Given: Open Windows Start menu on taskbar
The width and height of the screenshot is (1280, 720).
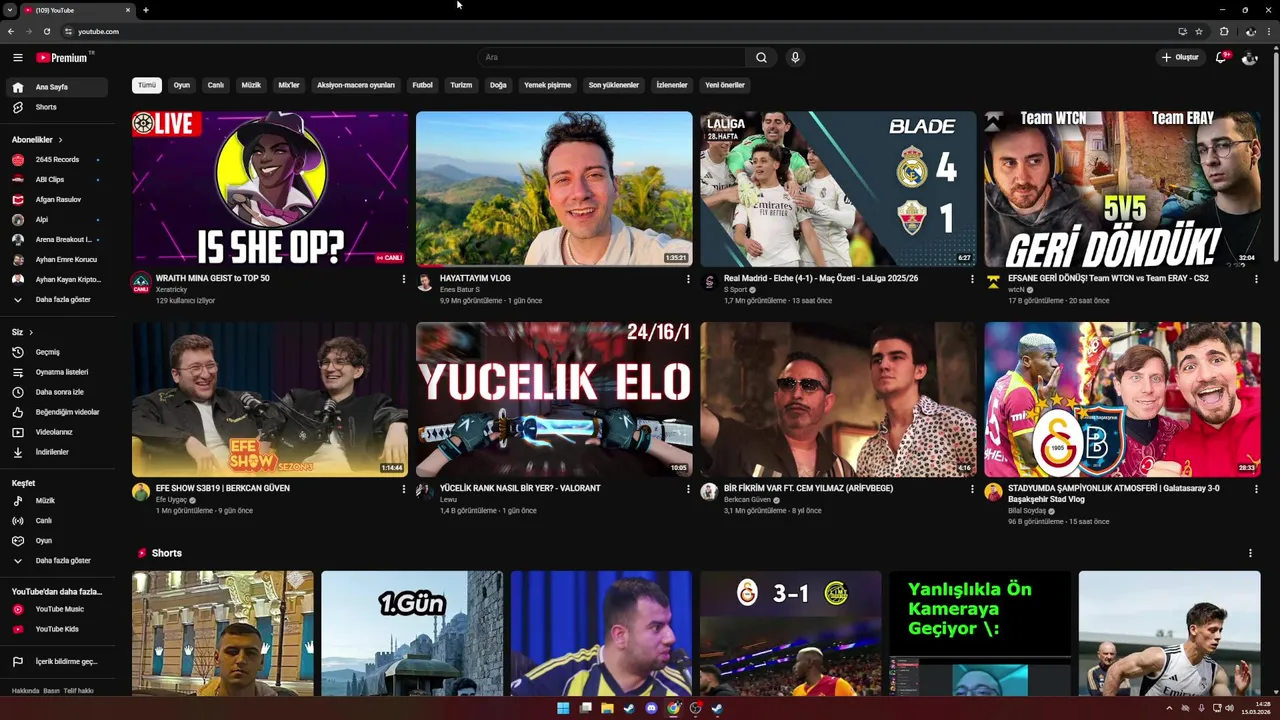Looking at the screenshot, I should click(563, 708).
